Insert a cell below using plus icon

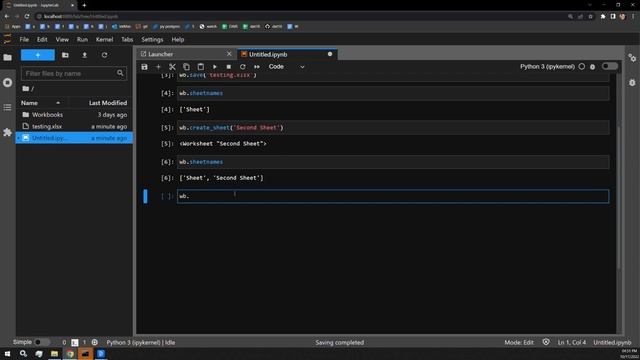tap(158, 67)
